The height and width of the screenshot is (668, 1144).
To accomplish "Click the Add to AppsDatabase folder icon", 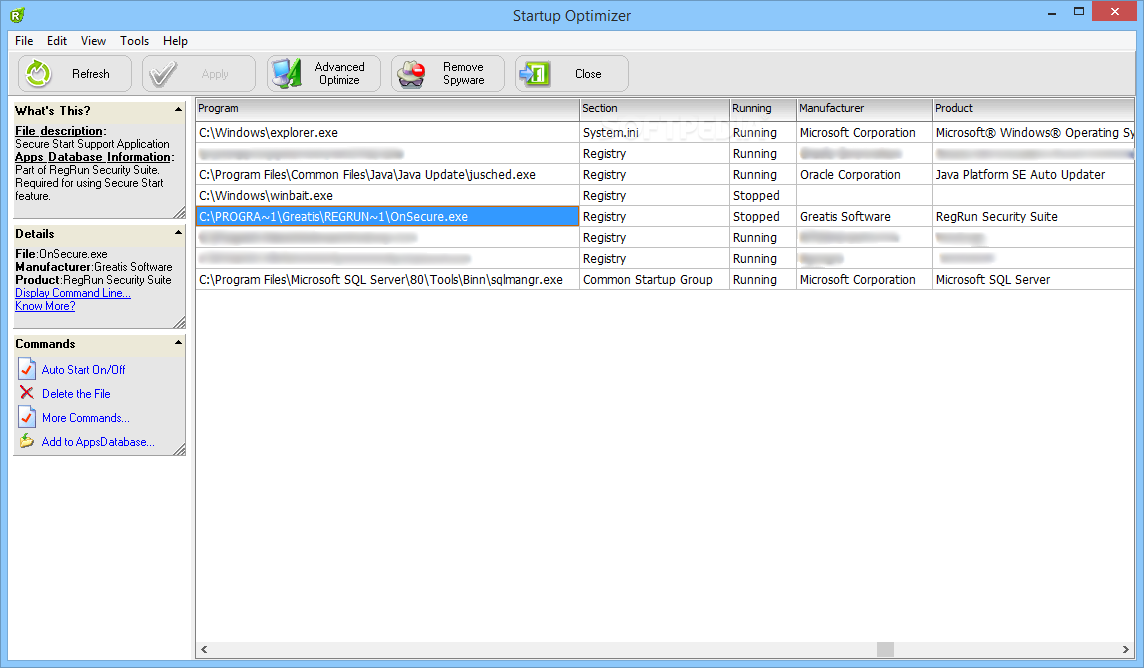I will pos(27,441).
